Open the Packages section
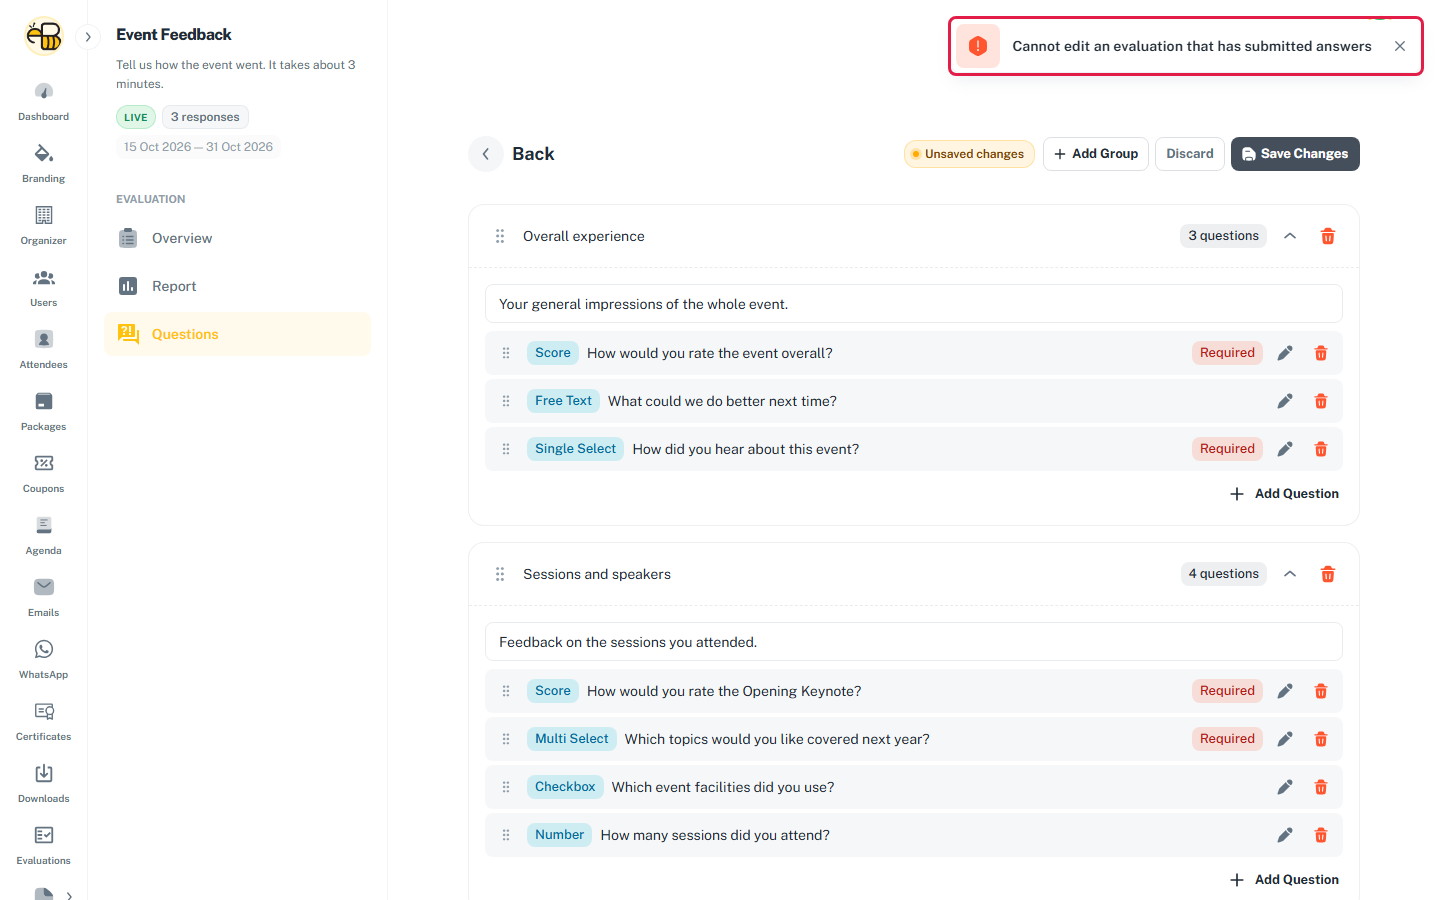Viewport: 1440px width, 900px height. click(x=43, y=412)
